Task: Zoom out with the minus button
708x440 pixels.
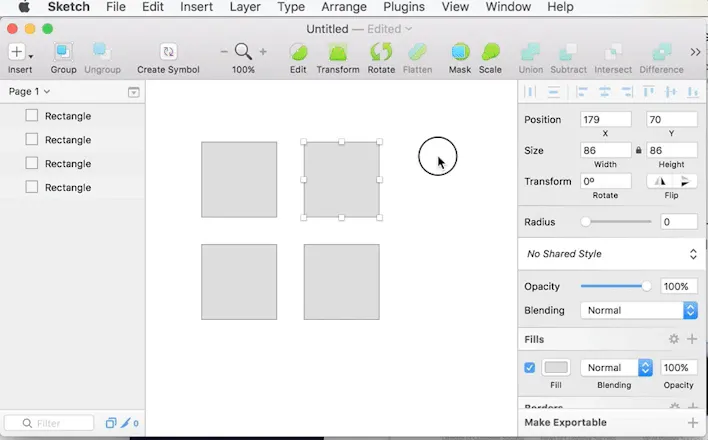Action: pyautogui.click(x=224, y=52)
